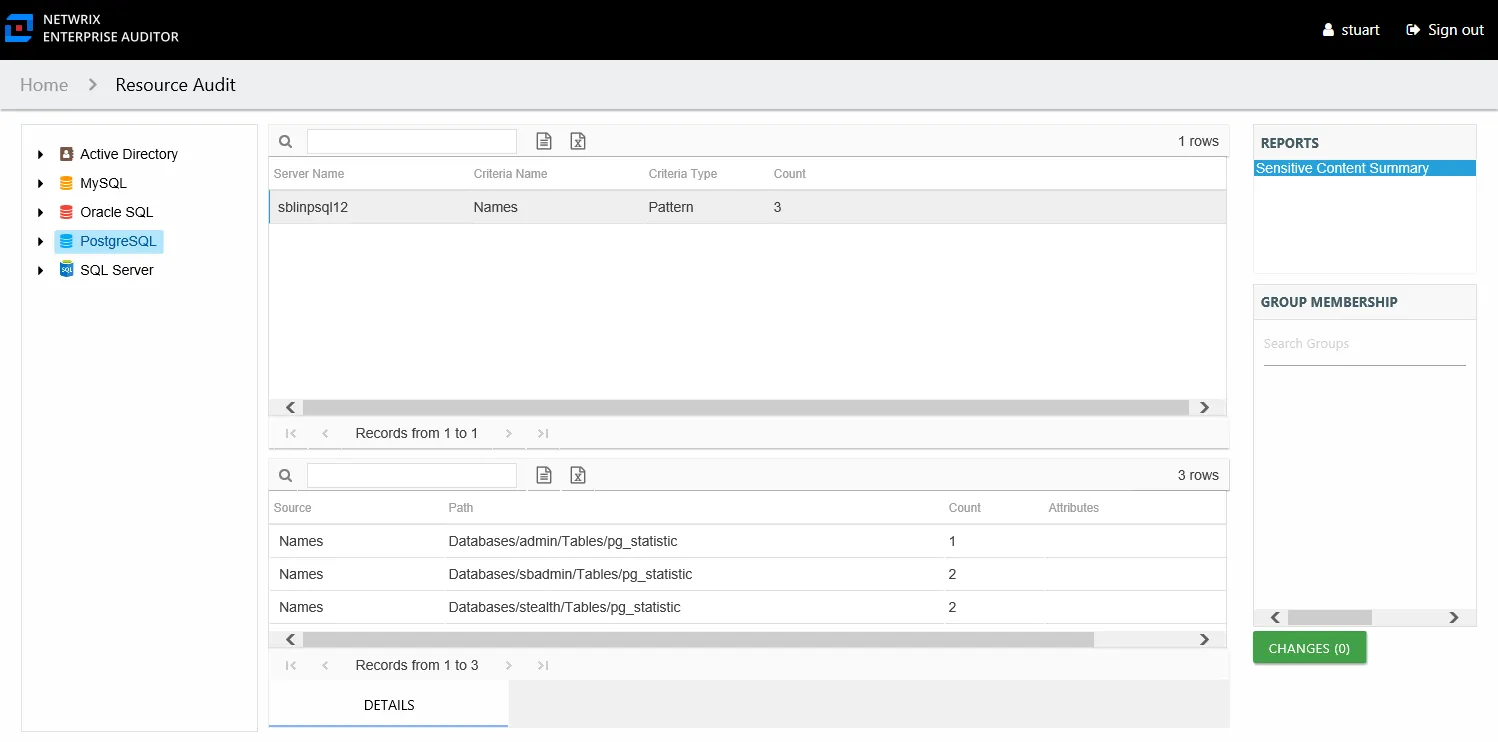Expand the MySQL tree node
Screen dimensions: 1498x742
pos(40,183)
